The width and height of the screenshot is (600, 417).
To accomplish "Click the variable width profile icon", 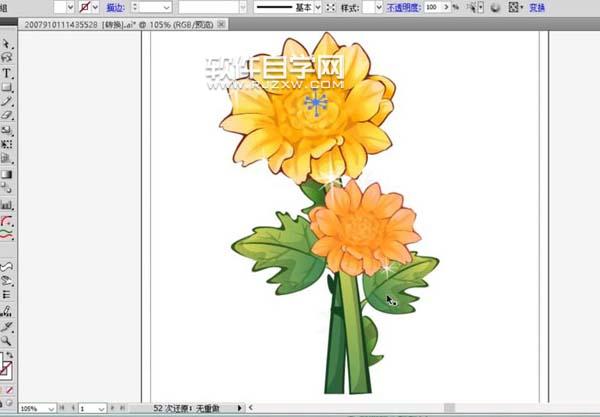I will 331,7.
